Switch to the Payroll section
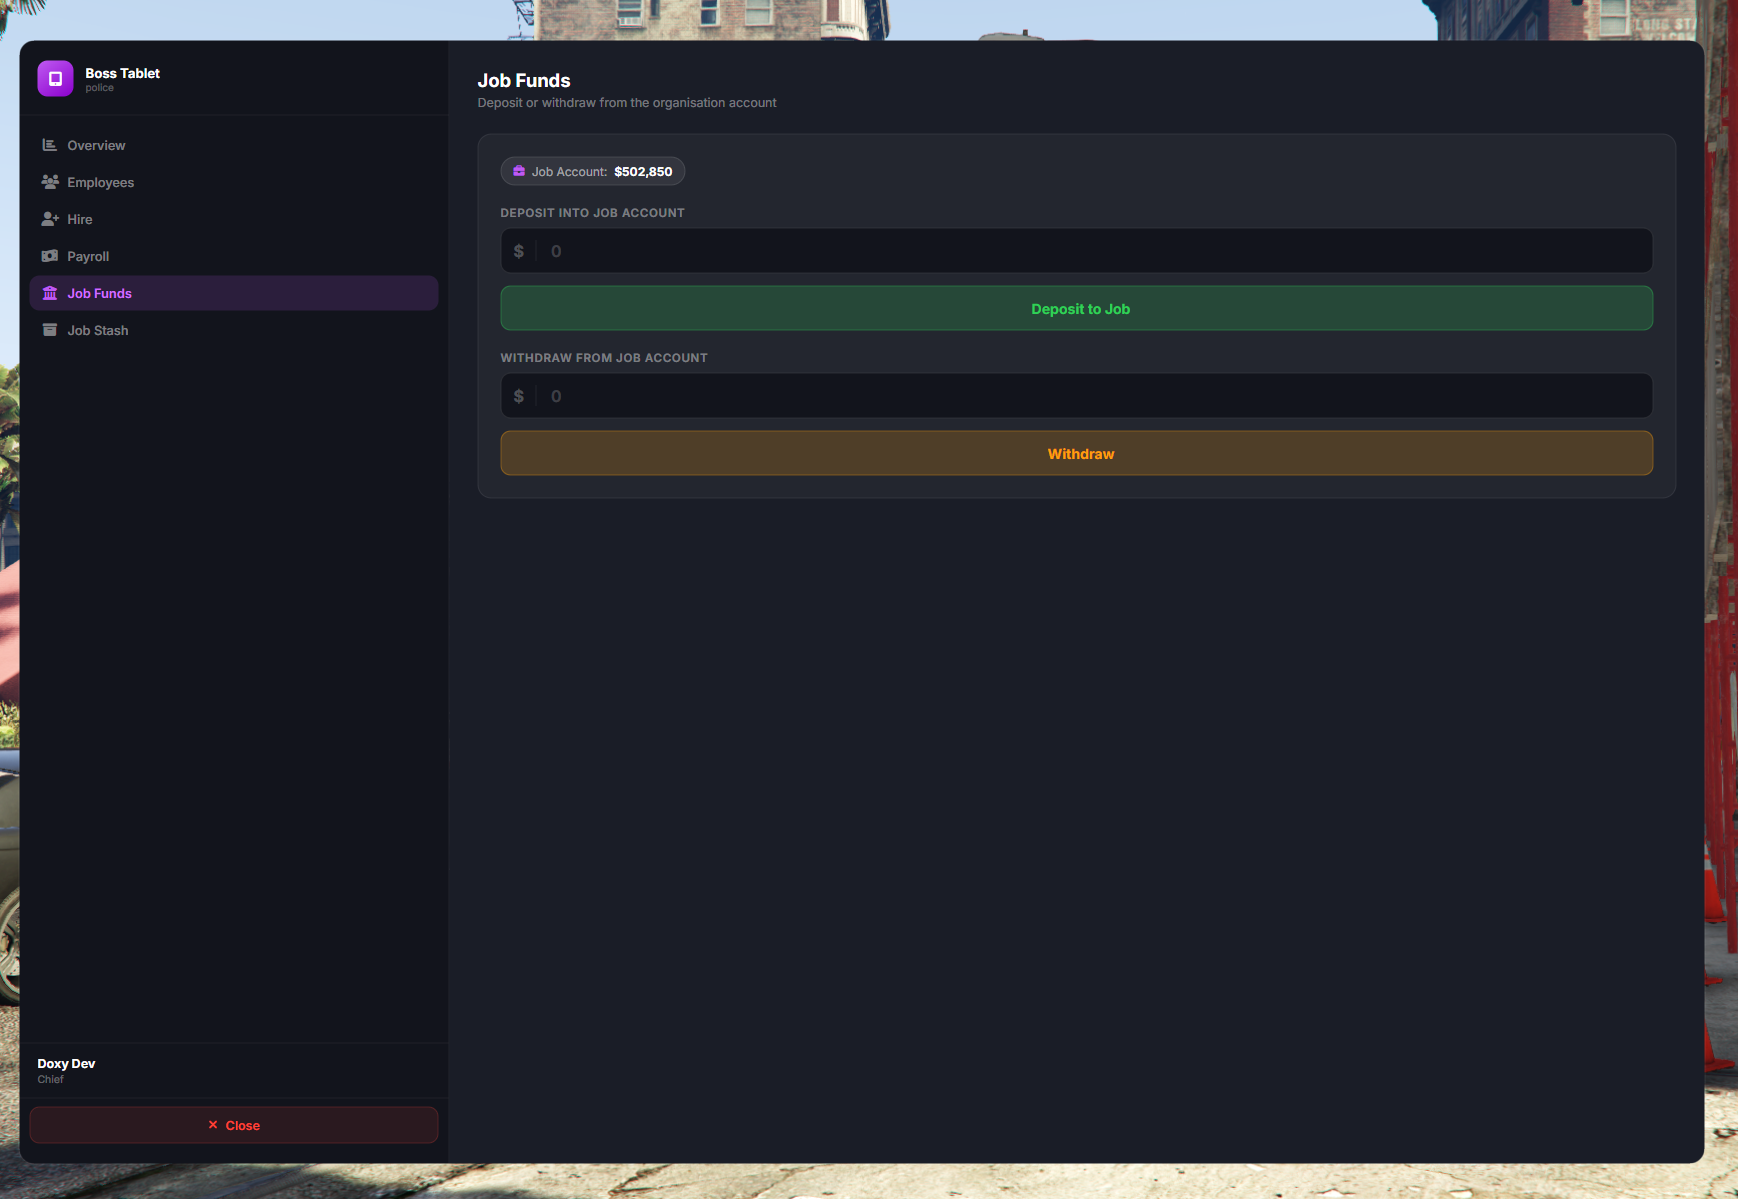The image size is (1738, 1199). coord(234,256)
